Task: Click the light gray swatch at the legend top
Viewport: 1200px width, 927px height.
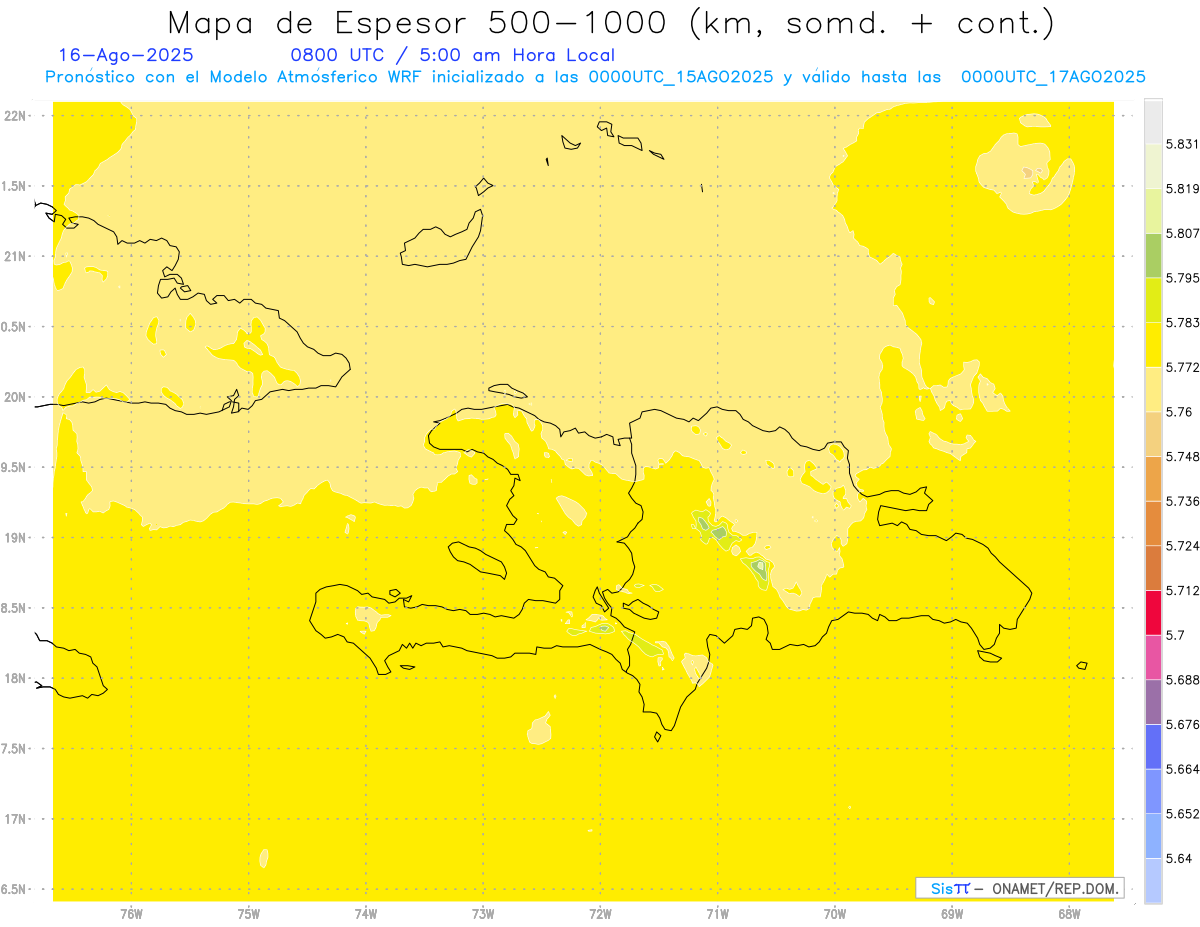Action: pos(1153,121)
